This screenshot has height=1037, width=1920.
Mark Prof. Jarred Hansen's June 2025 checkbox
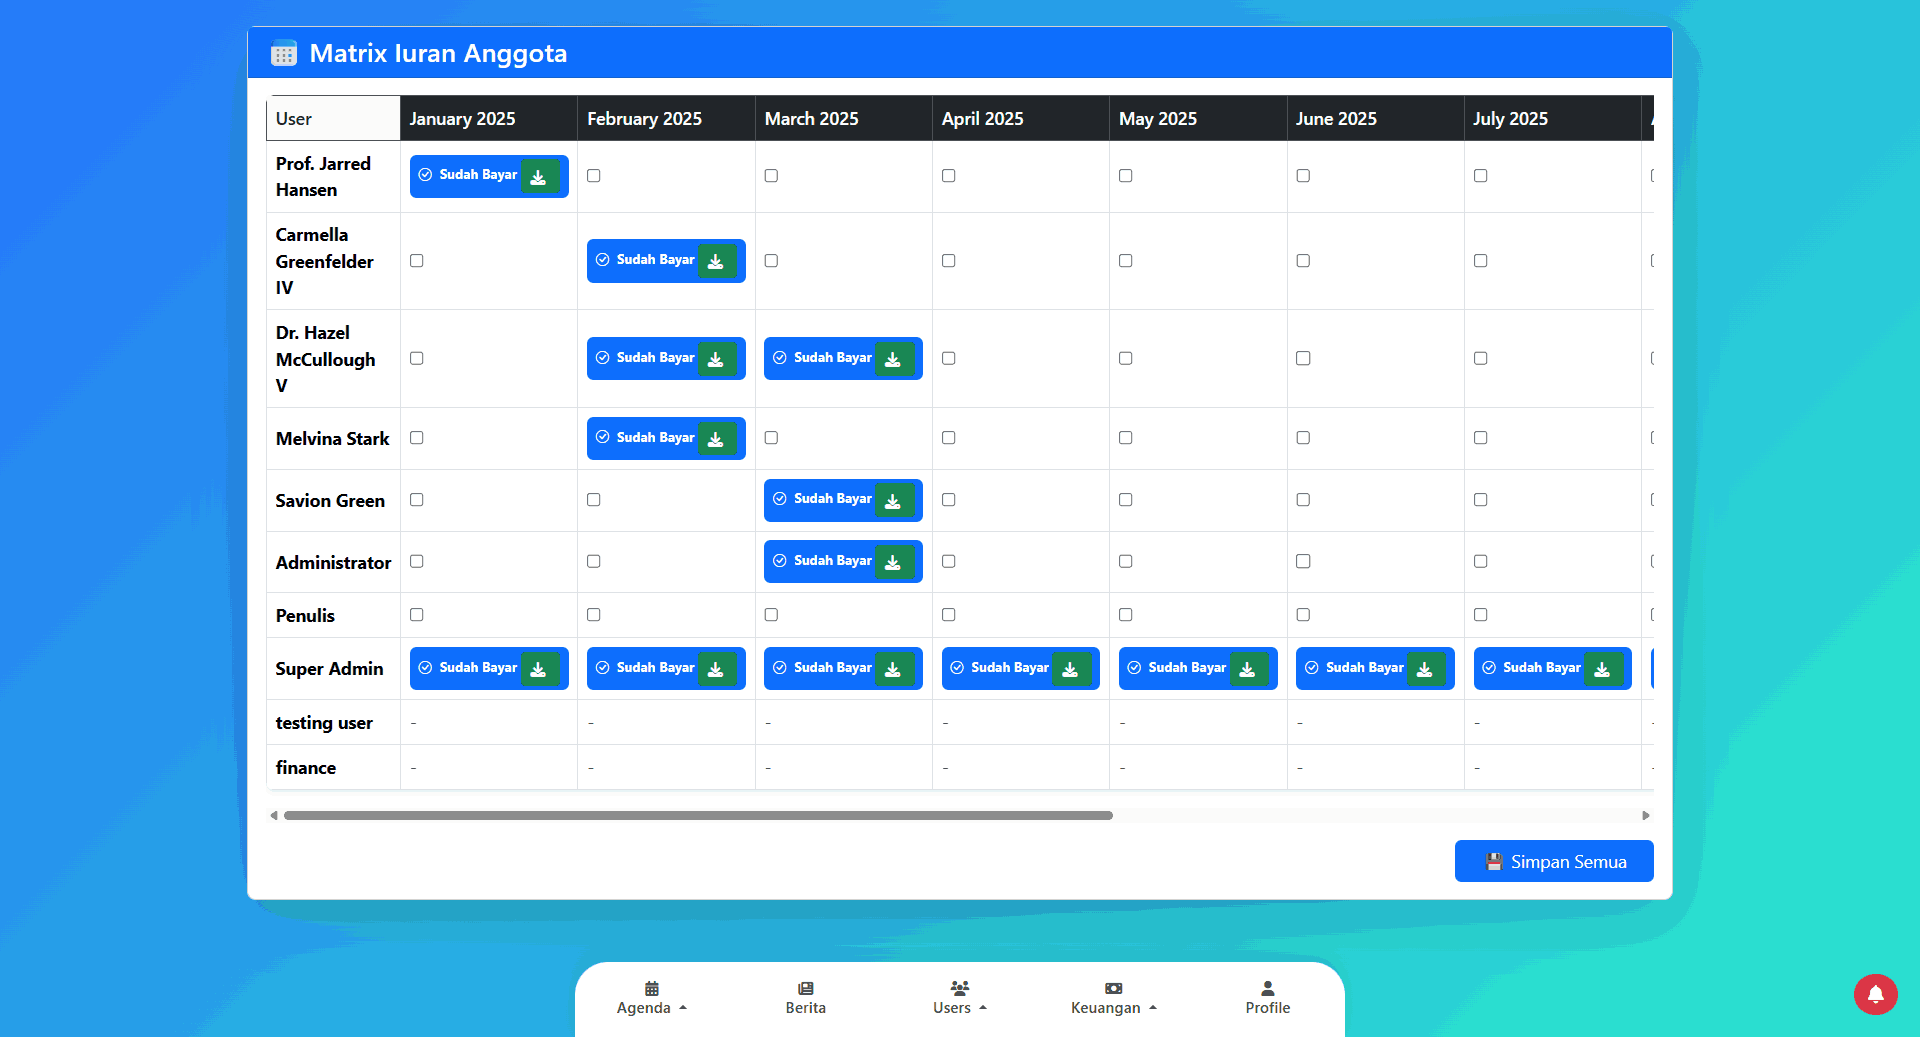coord(1303,176)
